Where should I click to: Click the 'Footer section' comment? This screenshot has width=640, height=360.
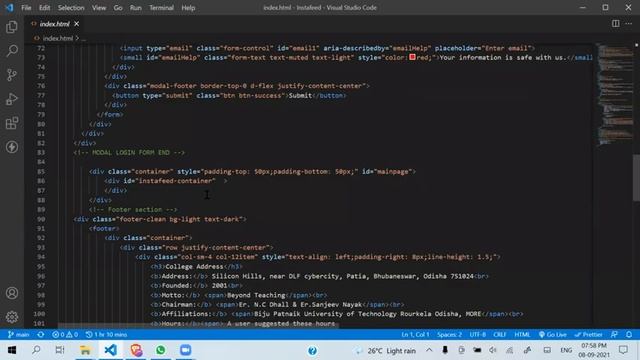tap(135, 209)
